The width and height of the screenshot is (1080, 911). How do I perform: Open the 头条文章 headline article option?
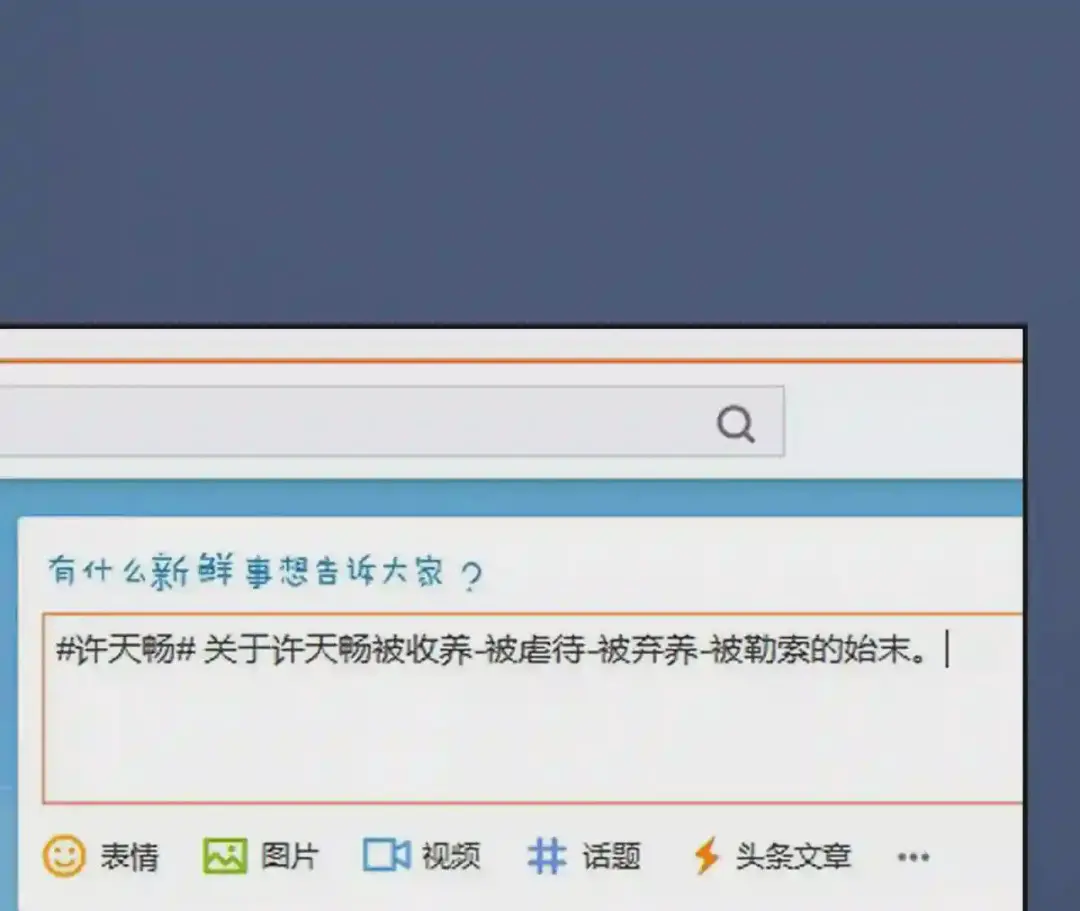tap(793, 857)
